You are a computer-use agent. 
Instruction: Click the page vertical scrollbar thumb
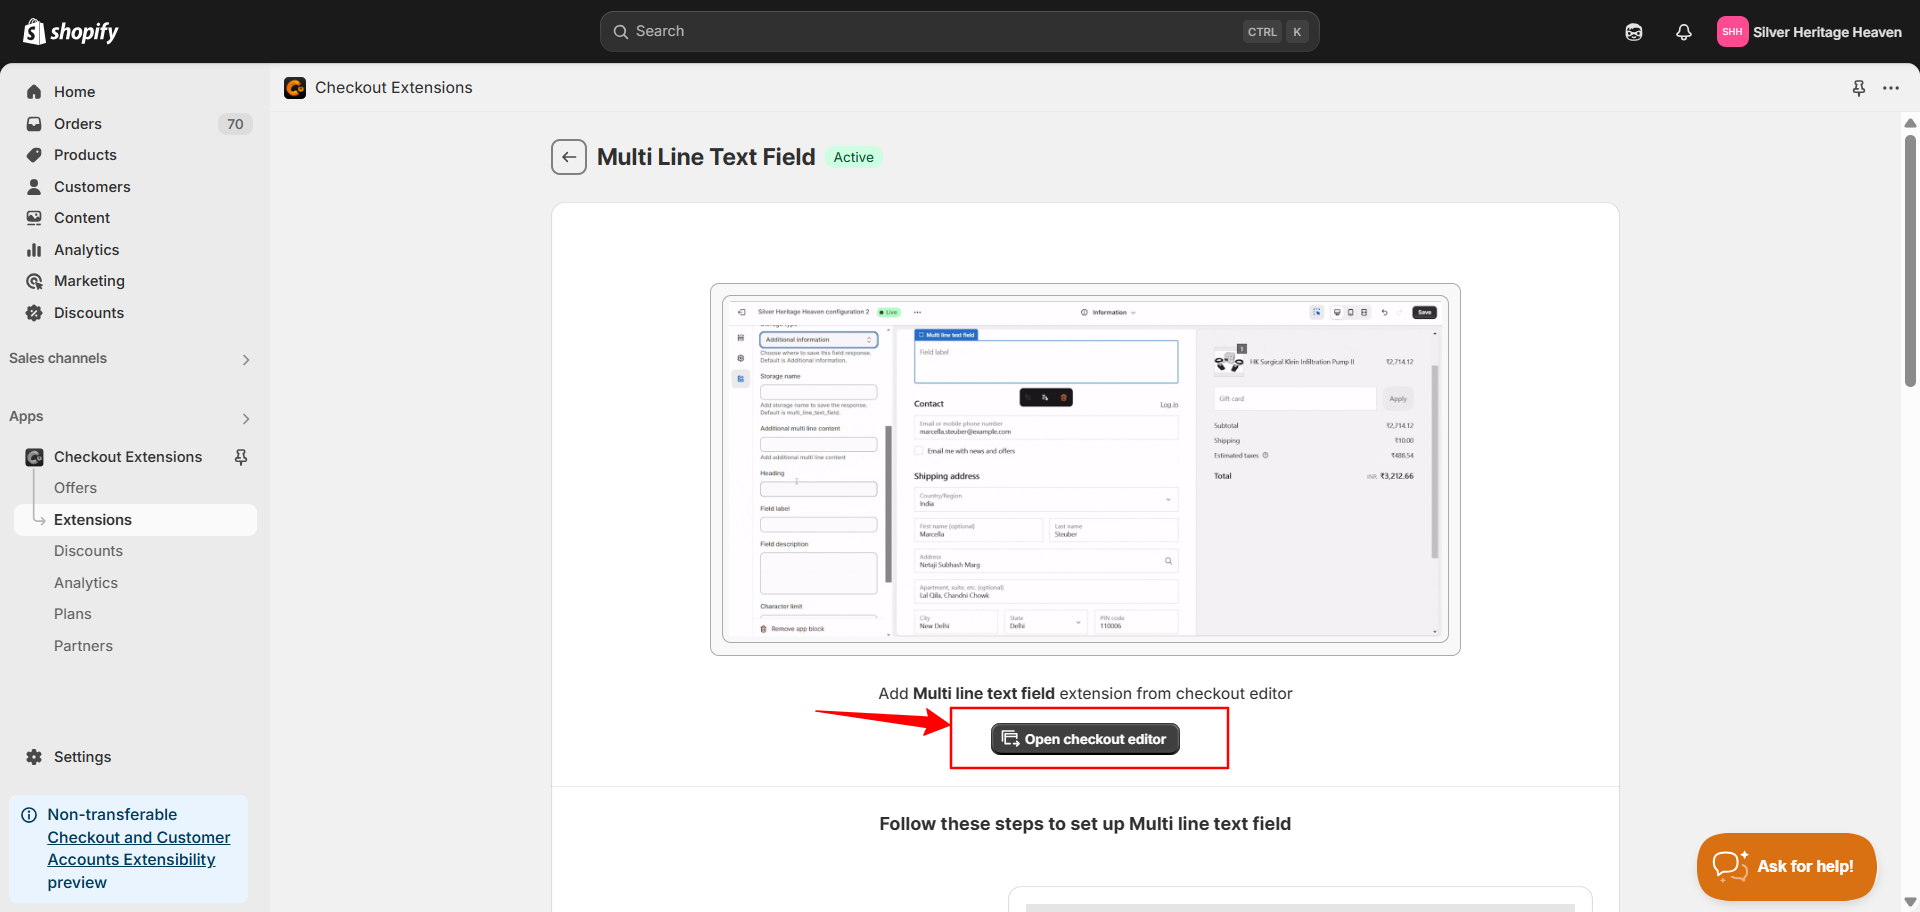tap(1910, 260)
